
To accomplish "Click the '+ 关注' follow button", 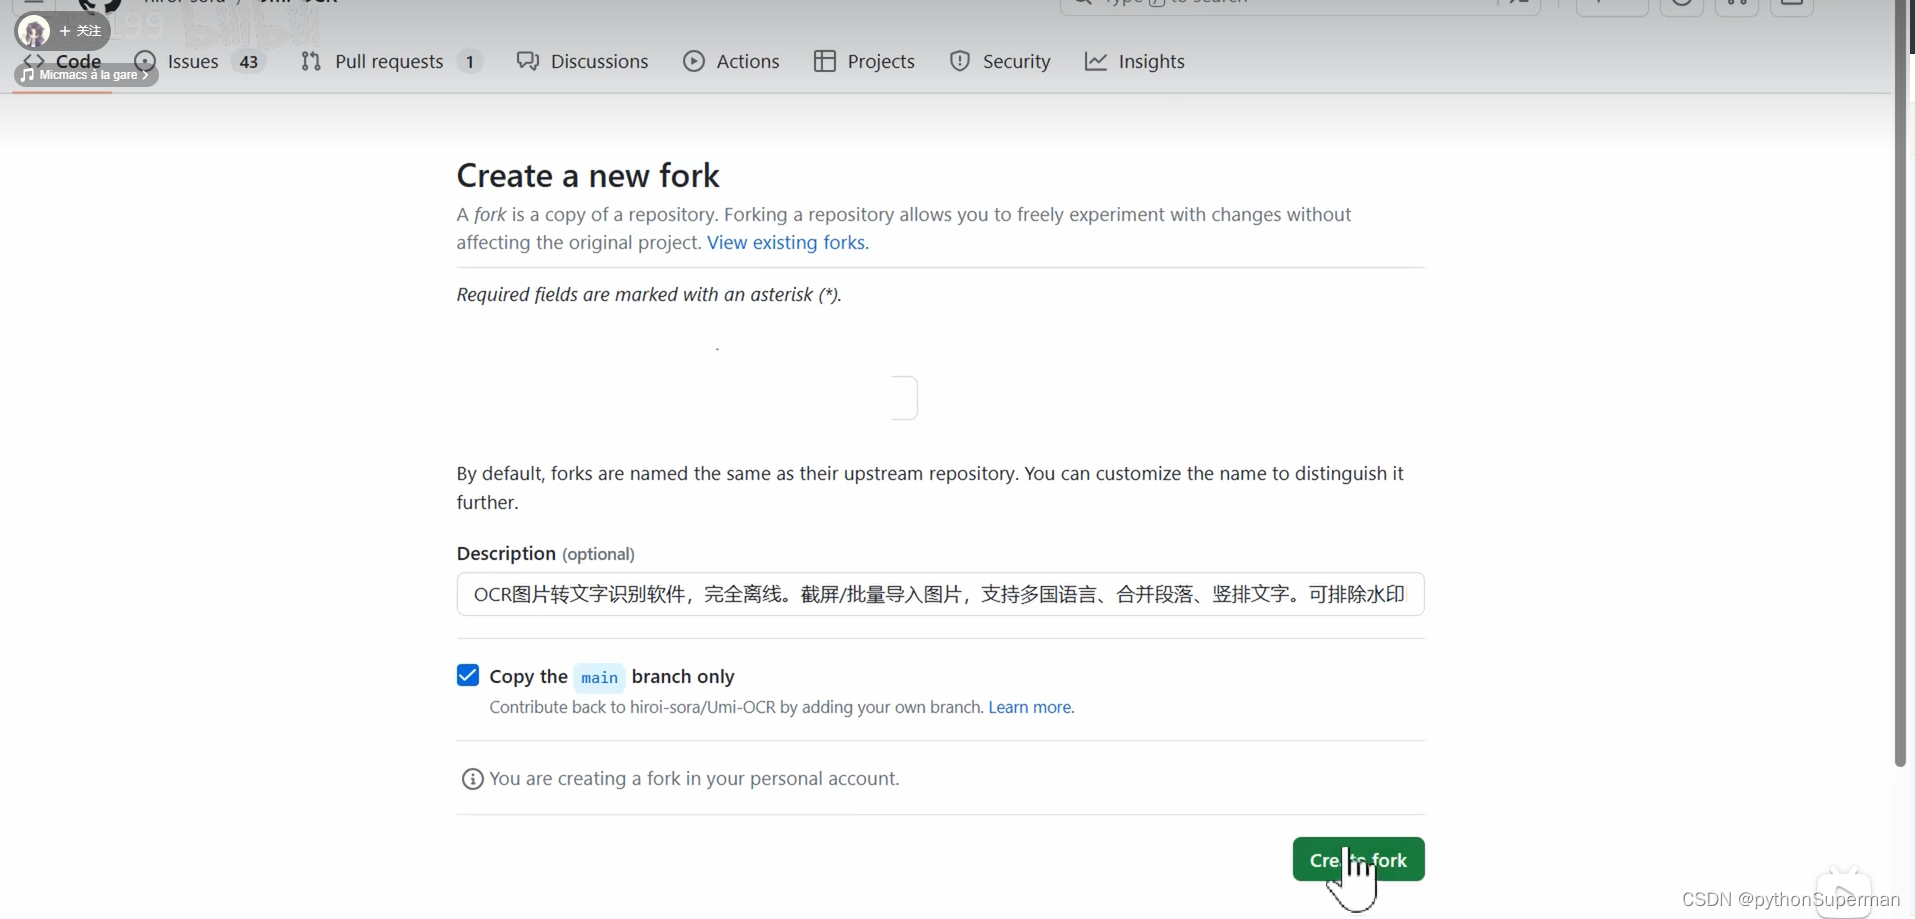I will point(80,31).
